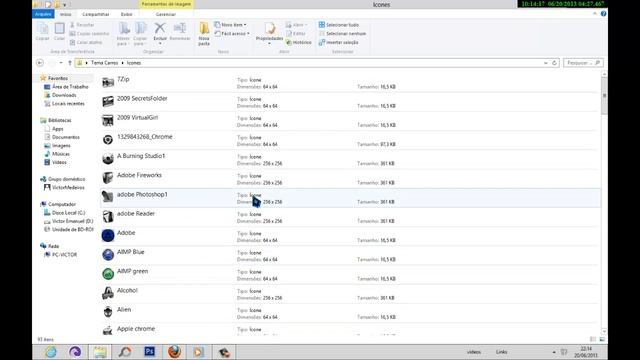The image size is (640, 360).
Task: Select the Adobe Fireworks file
Action: tap(350, 179)
